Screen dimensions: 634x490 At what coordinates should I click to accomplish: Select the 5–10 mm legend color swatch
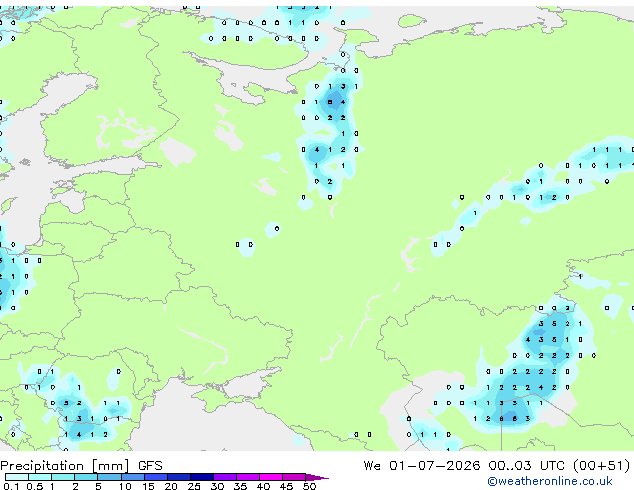tap(109, 477)
